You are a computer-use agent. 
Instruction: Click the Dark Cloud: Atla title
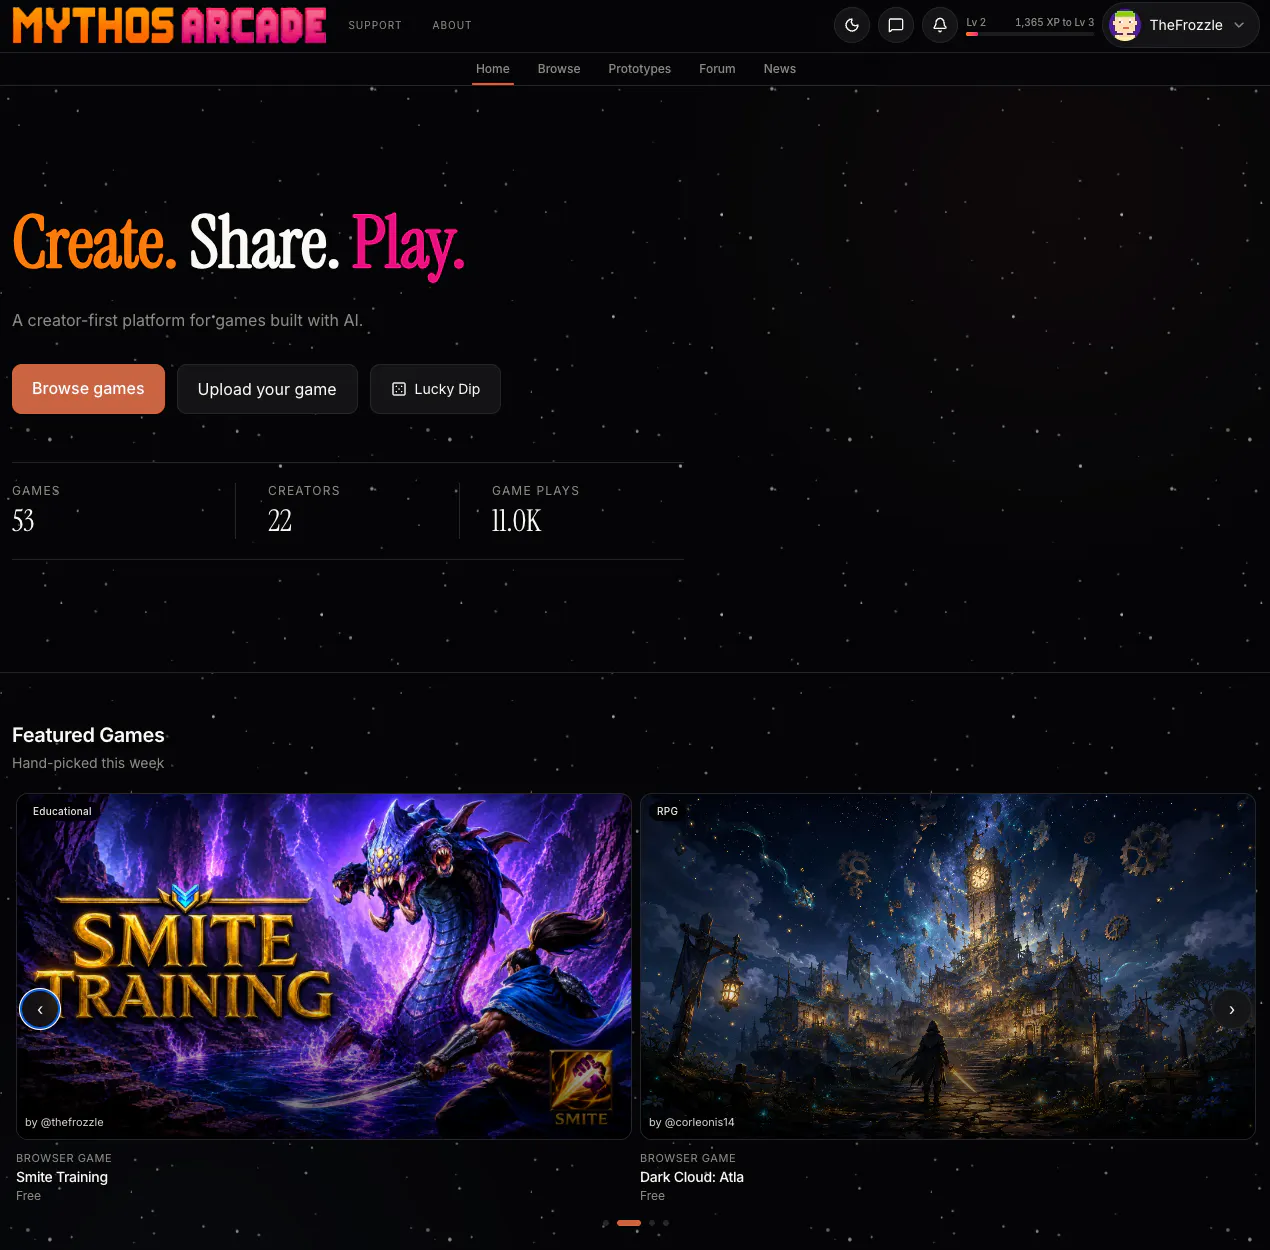coord(692,1177)
